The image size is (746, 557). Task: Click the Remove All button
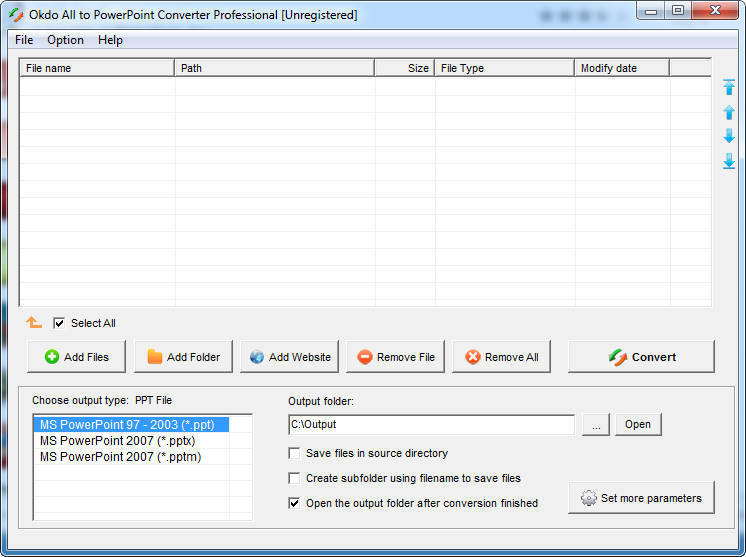click(x=501, y=356)
